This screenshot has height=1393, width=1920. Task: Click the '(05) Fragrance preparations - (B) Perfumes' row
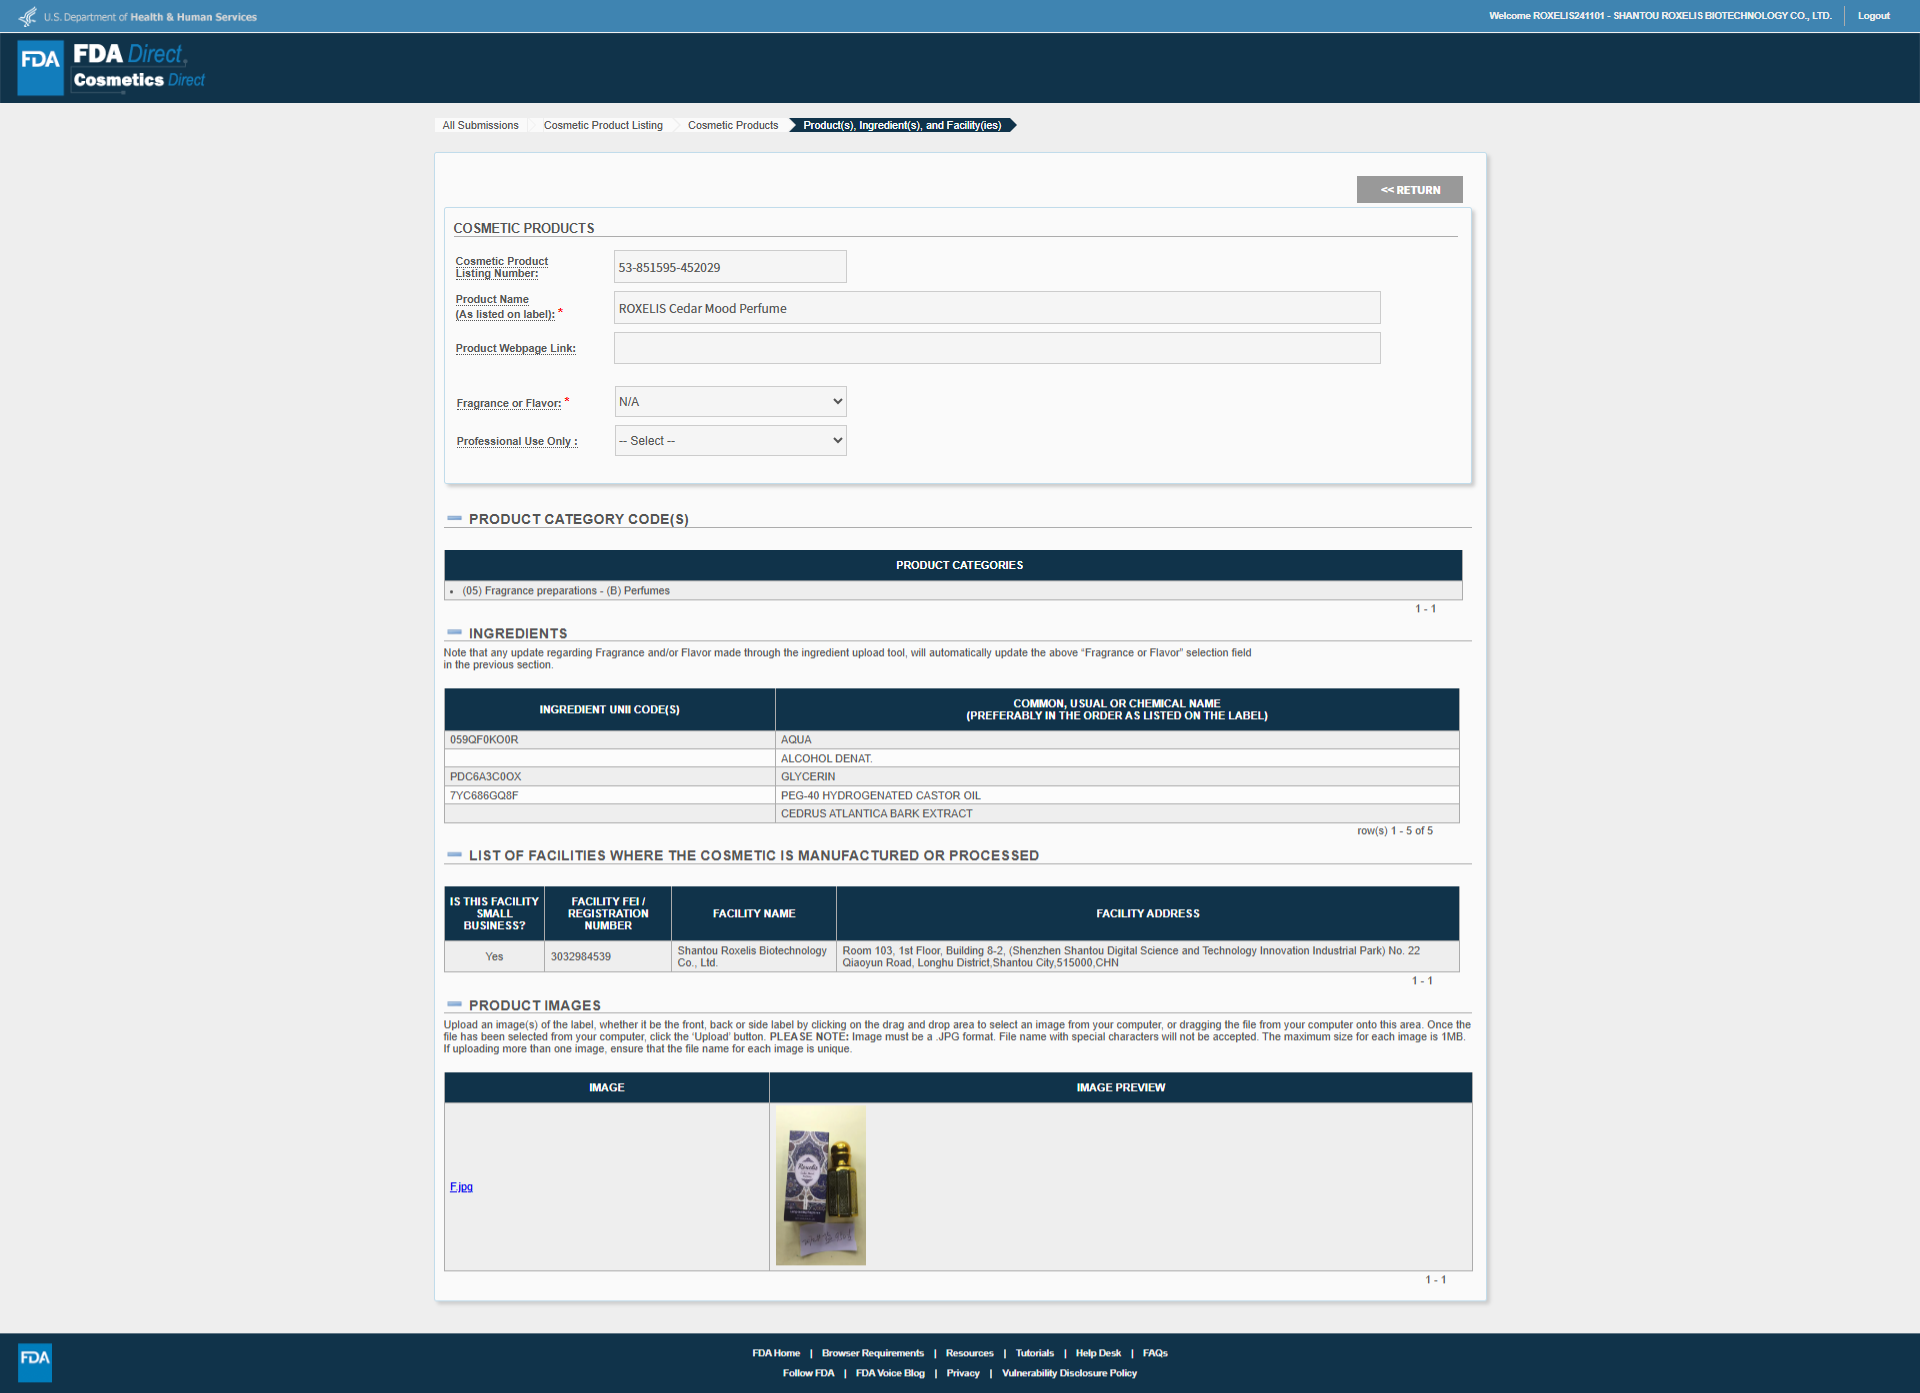(953, 591)
